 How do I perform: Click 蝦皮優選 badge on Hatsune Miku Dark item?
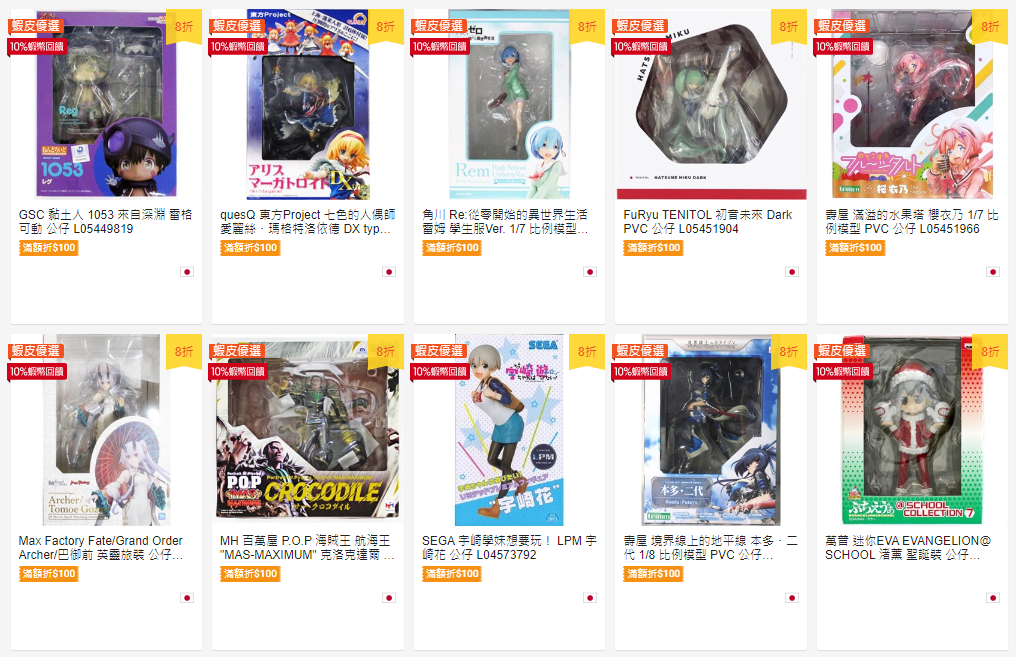point(640,26)
